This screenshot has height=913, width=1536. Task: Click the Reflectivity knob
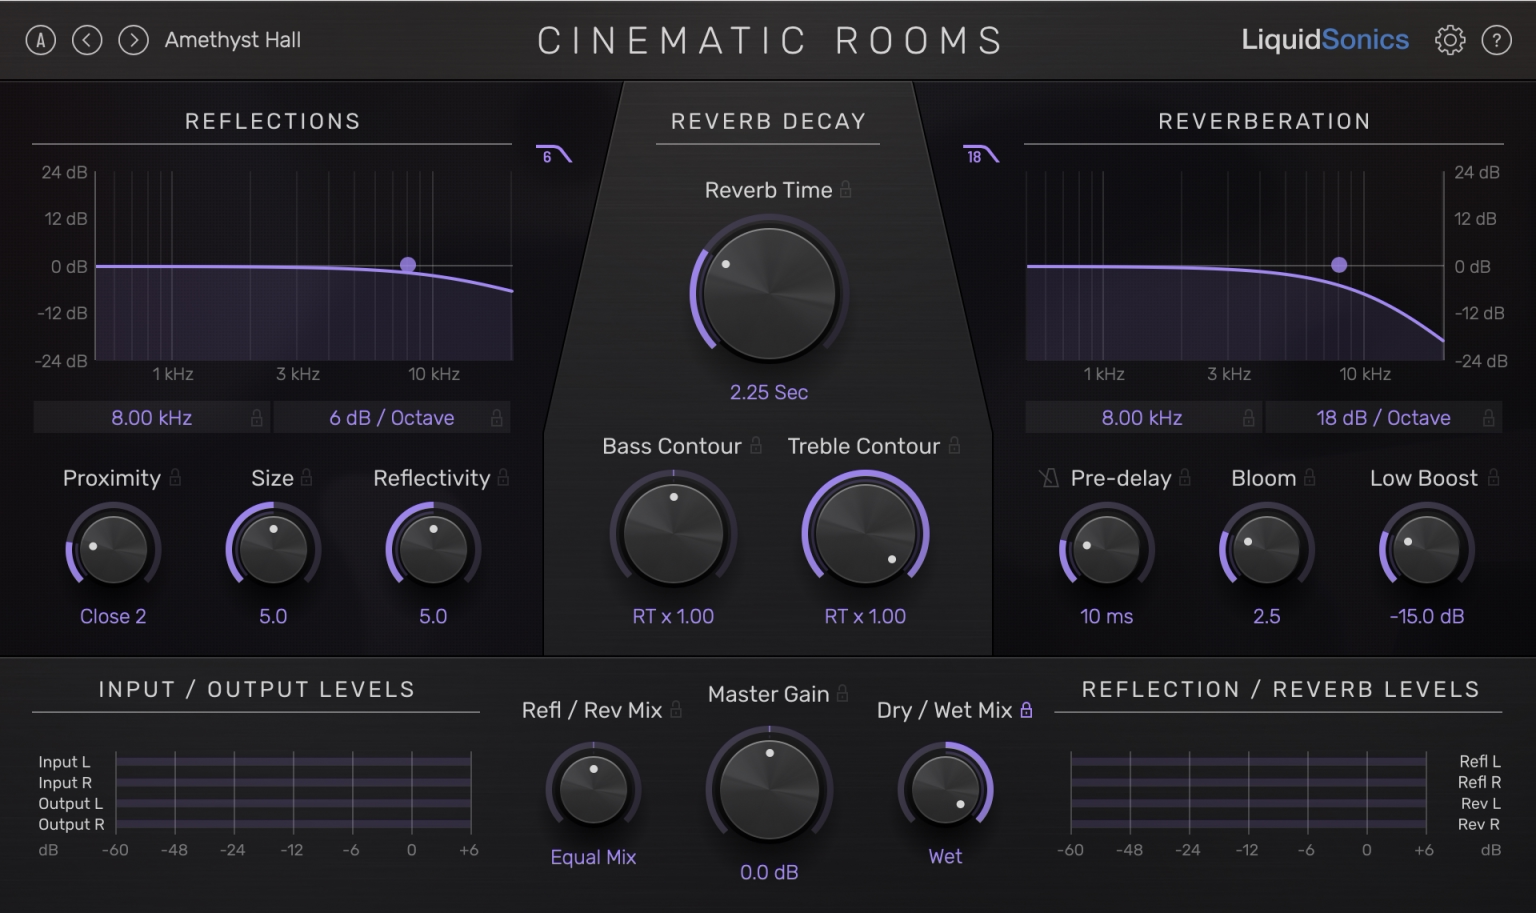(433, 549)
